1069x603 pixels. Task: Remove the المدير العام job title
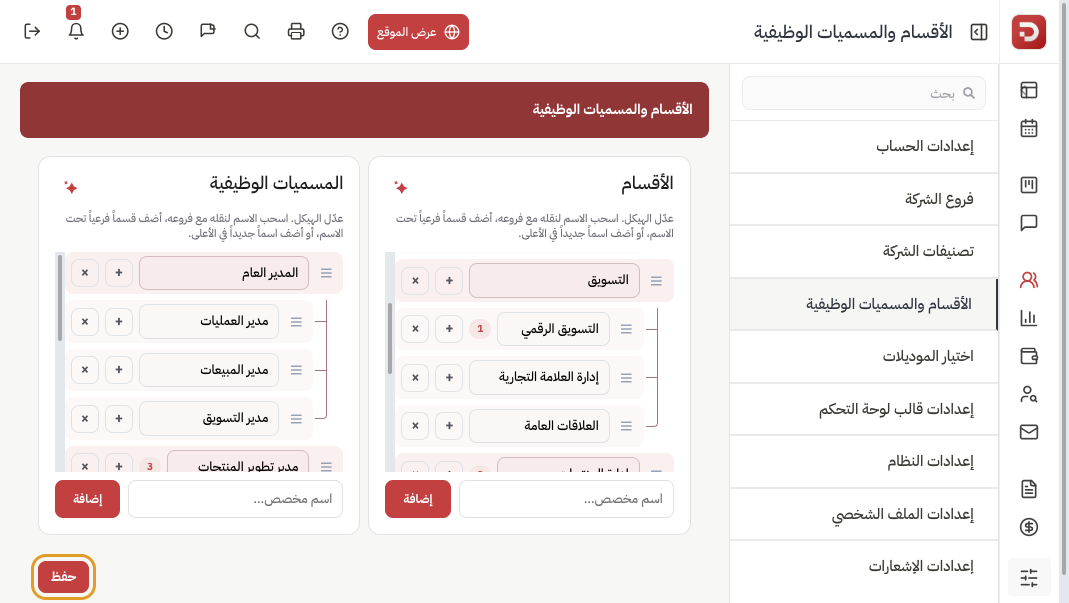85,273
